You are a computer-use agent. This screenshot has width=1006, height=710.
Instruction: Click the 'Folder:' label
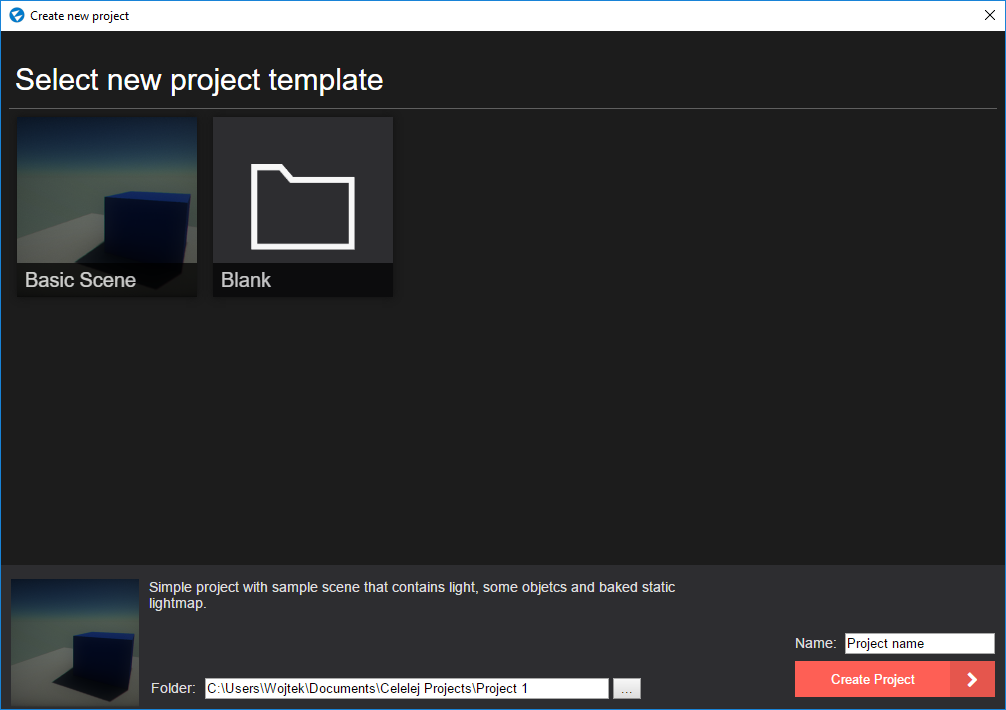point(173,688)
